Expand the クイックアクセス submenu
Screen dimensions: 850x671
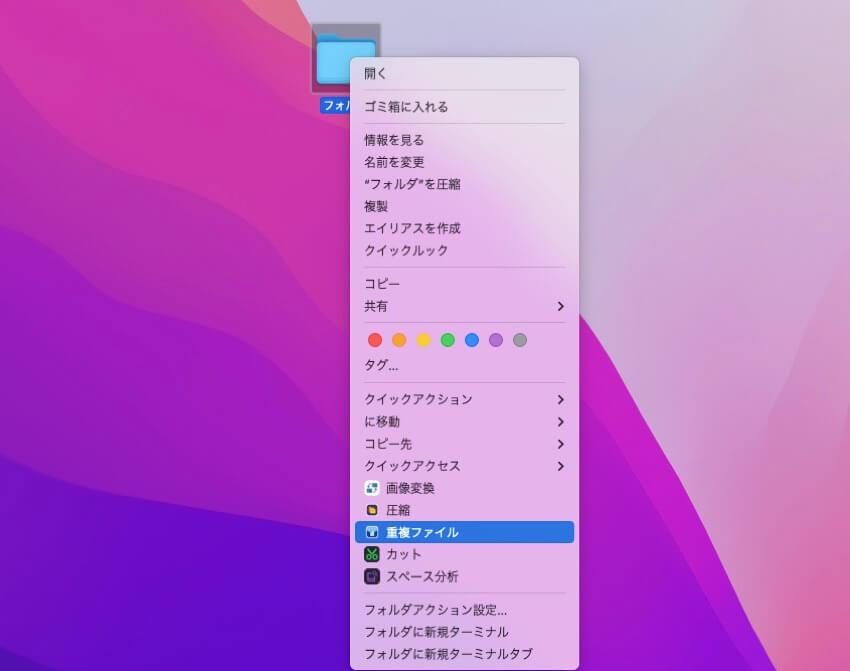pyautogui.click(x=560, y=466)
